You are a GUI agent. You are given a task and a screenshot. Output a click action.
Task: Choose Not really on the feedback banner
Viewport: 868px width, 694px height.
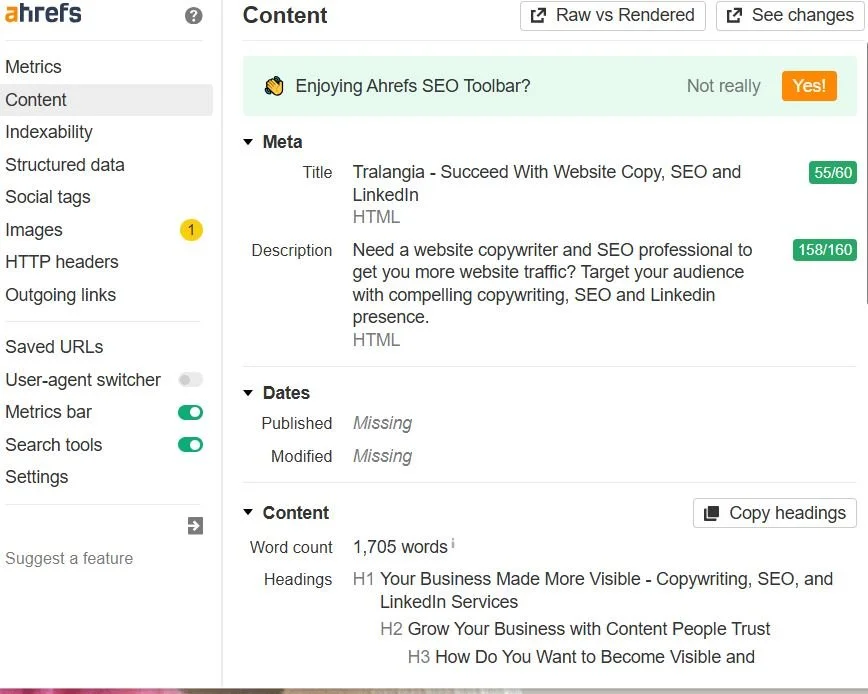click(724, 86)
